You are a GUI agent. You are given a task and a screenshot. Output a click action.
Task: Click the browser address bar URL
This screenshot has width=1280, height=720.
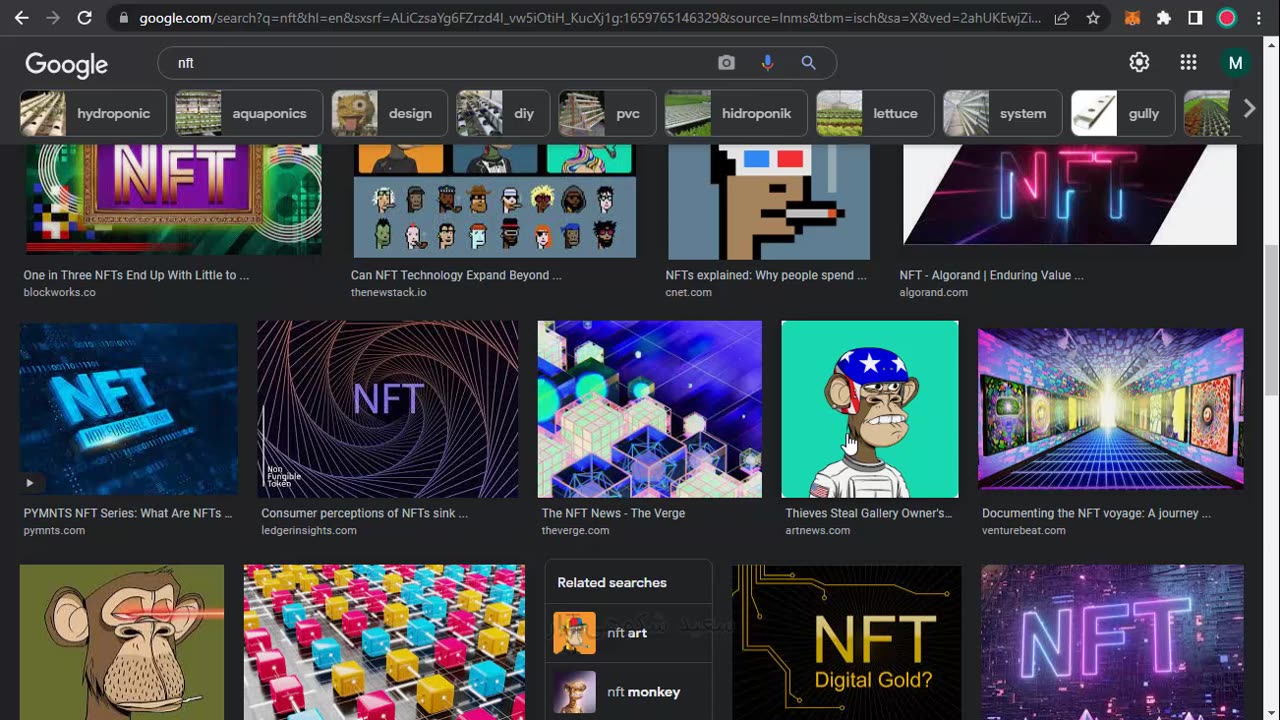click(590, 18)
